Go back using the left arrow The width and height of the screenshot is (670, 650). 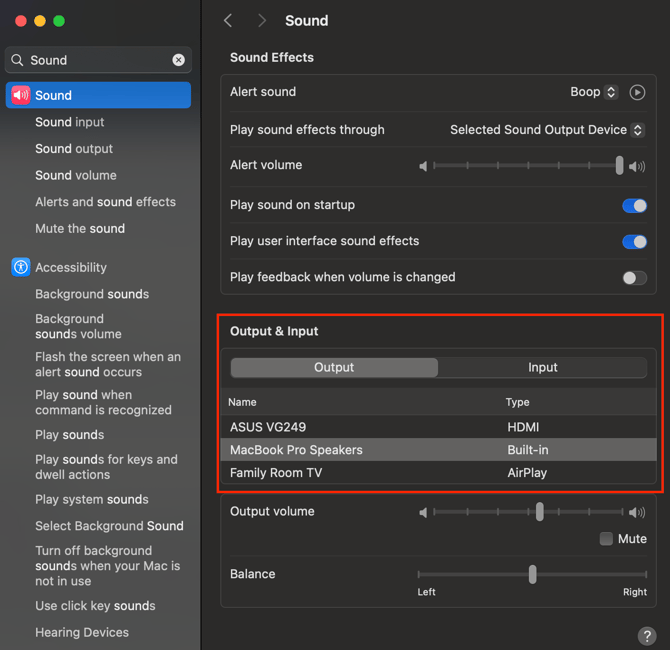point(229,21)
